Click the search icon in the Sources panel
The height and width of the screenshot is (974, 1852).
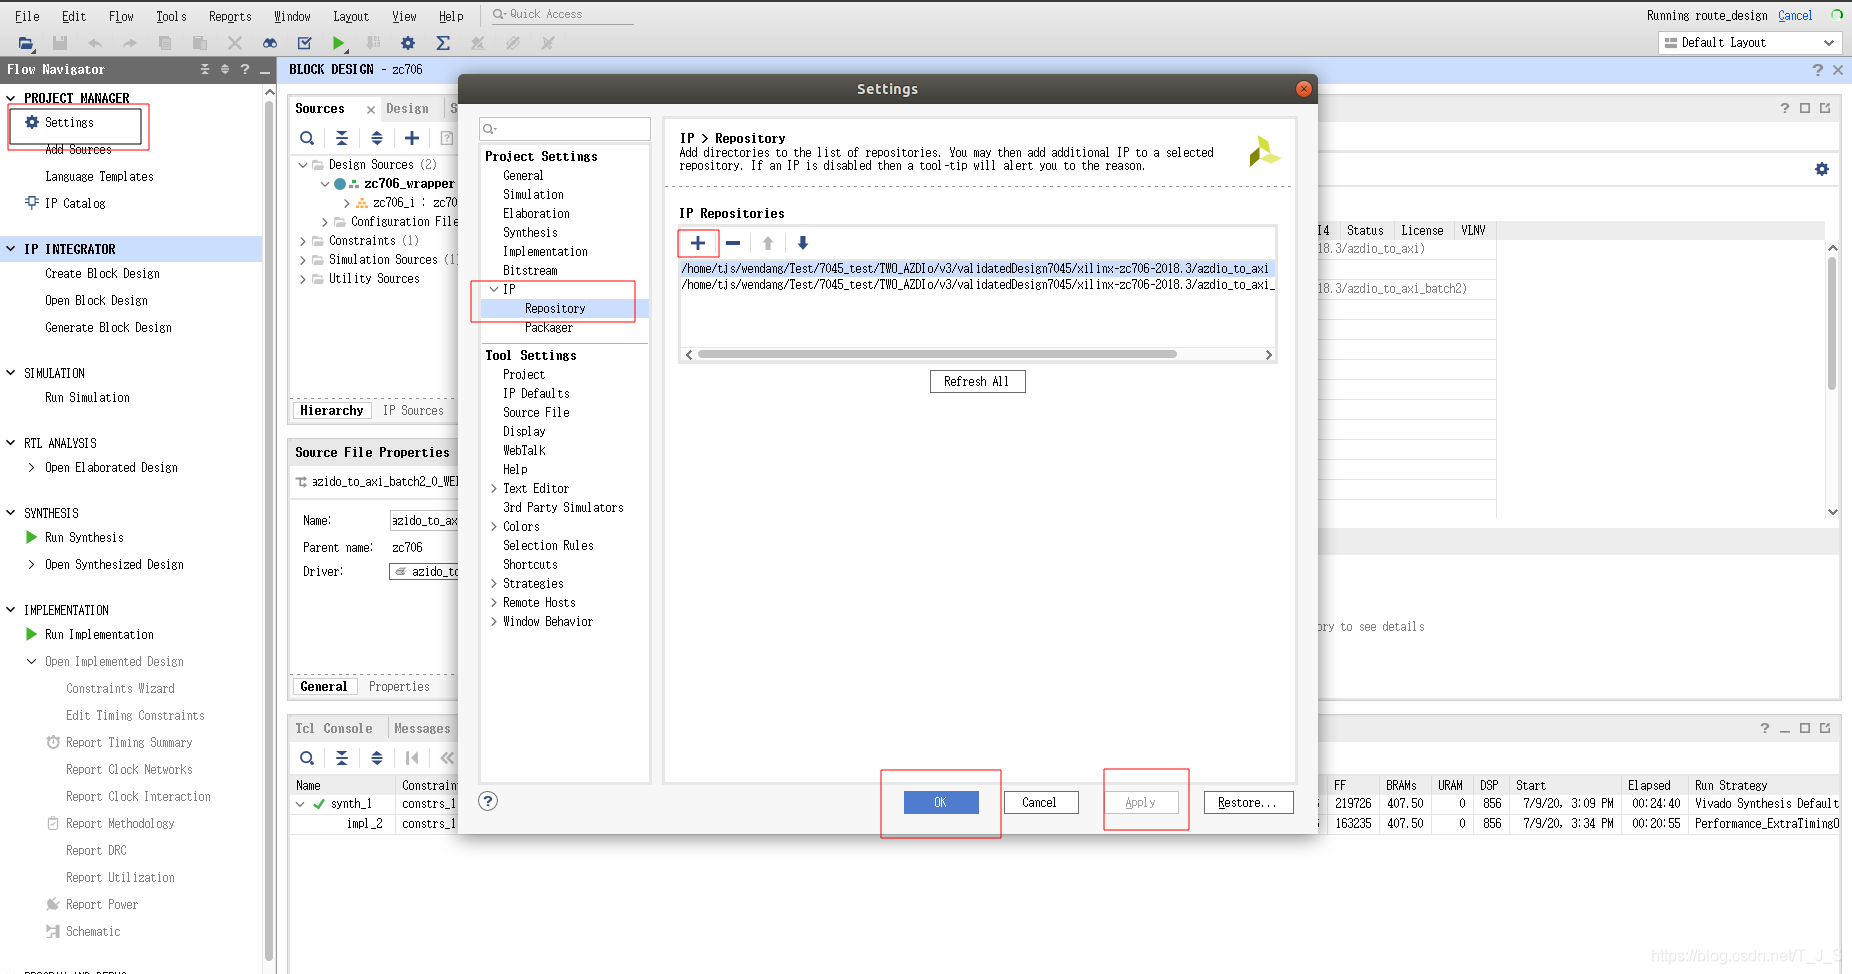pyautogui.click(x=307, y=138)
